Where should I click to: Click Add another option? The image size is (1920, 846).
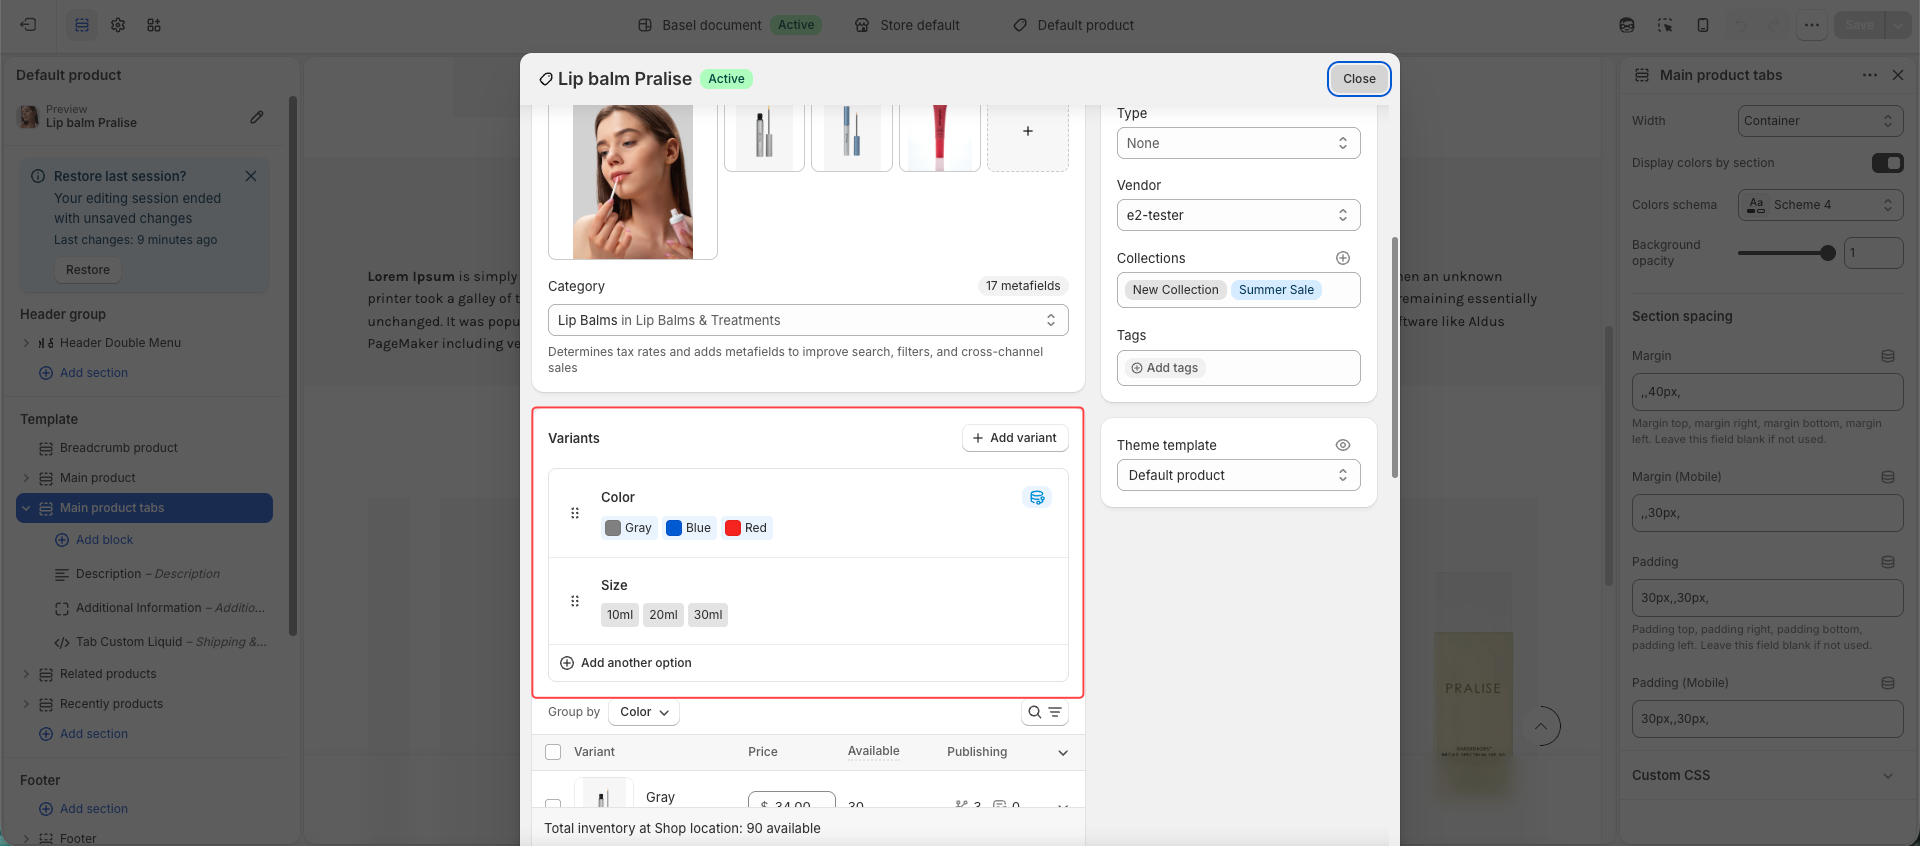tap(626, 663)
